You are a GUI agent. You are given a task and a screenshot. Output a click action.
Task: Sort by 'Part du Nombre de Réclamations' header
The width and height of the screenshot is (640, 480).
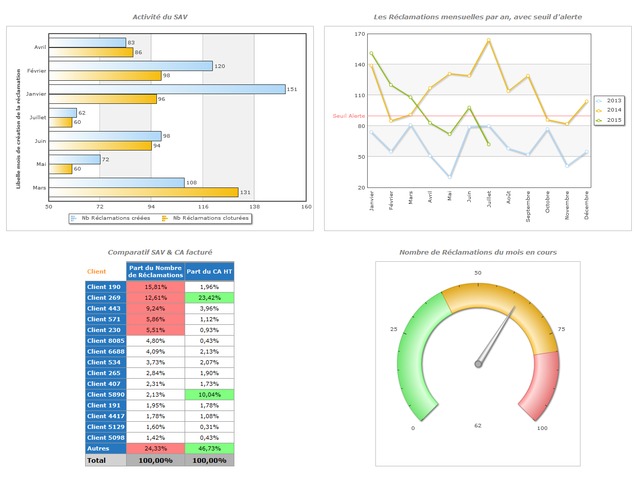pyautogui.click(x=155, y=271)
